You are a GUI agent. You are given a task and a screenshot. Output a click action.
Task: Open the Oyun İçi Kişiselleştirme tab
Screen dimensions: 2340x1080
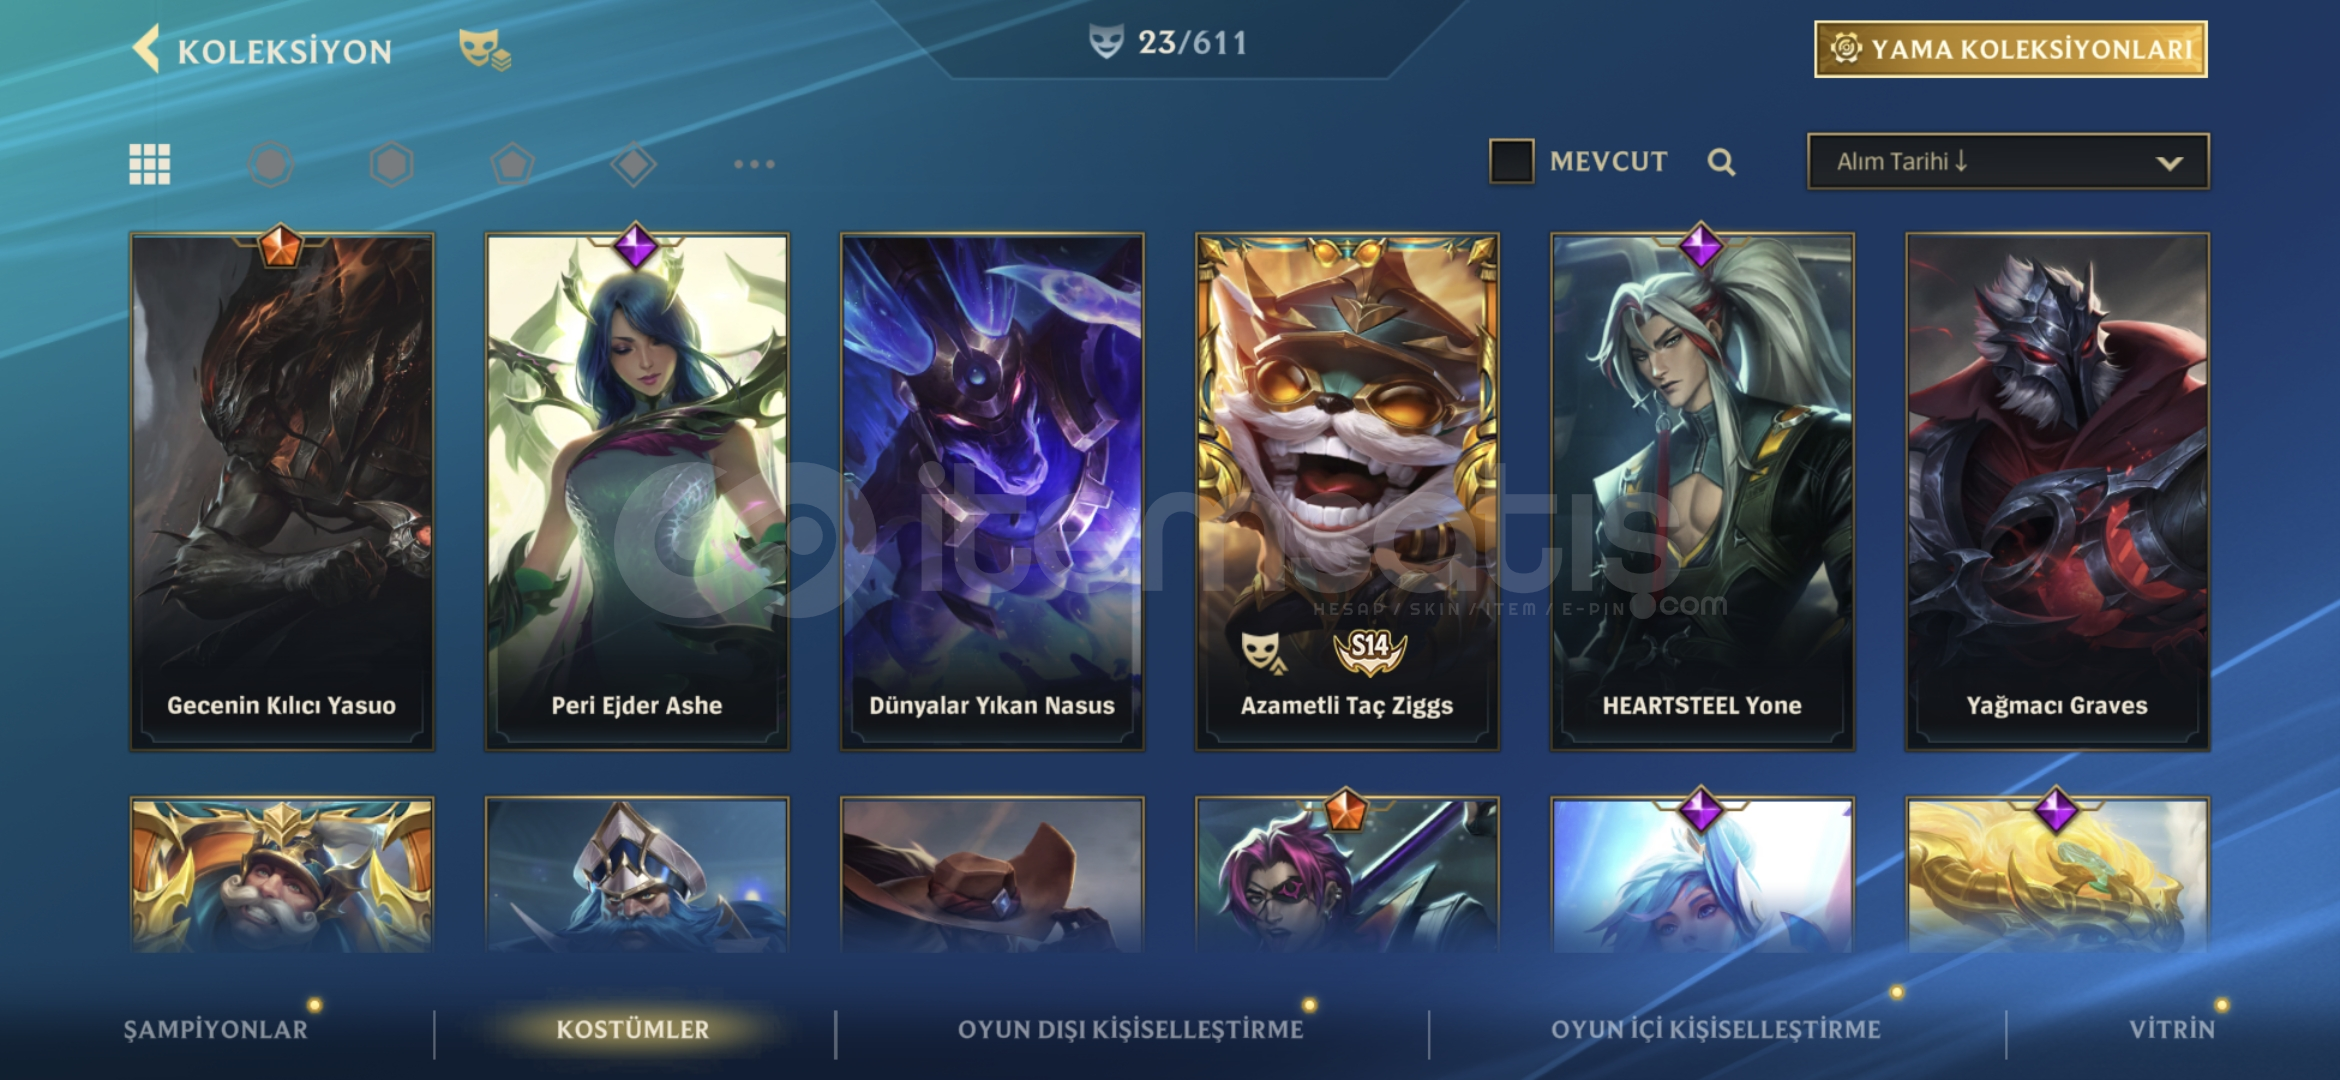1716,1029
